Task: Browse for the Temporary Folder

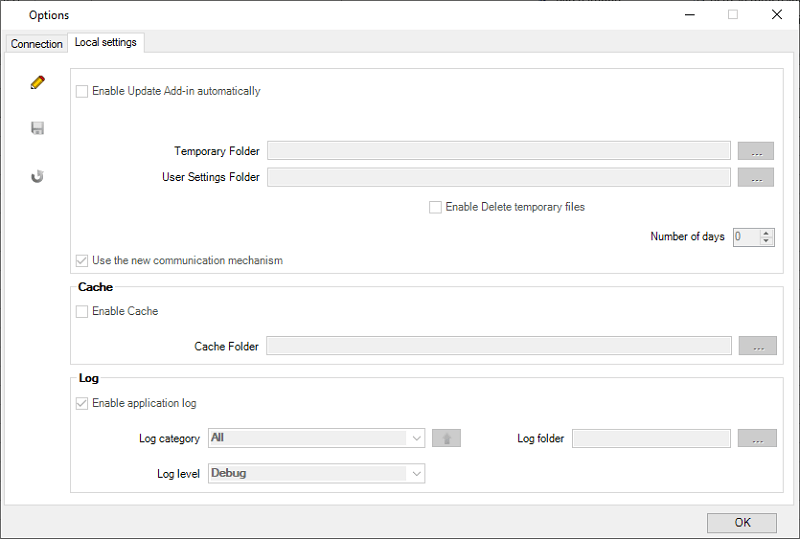Action: [x=756, y=151]
